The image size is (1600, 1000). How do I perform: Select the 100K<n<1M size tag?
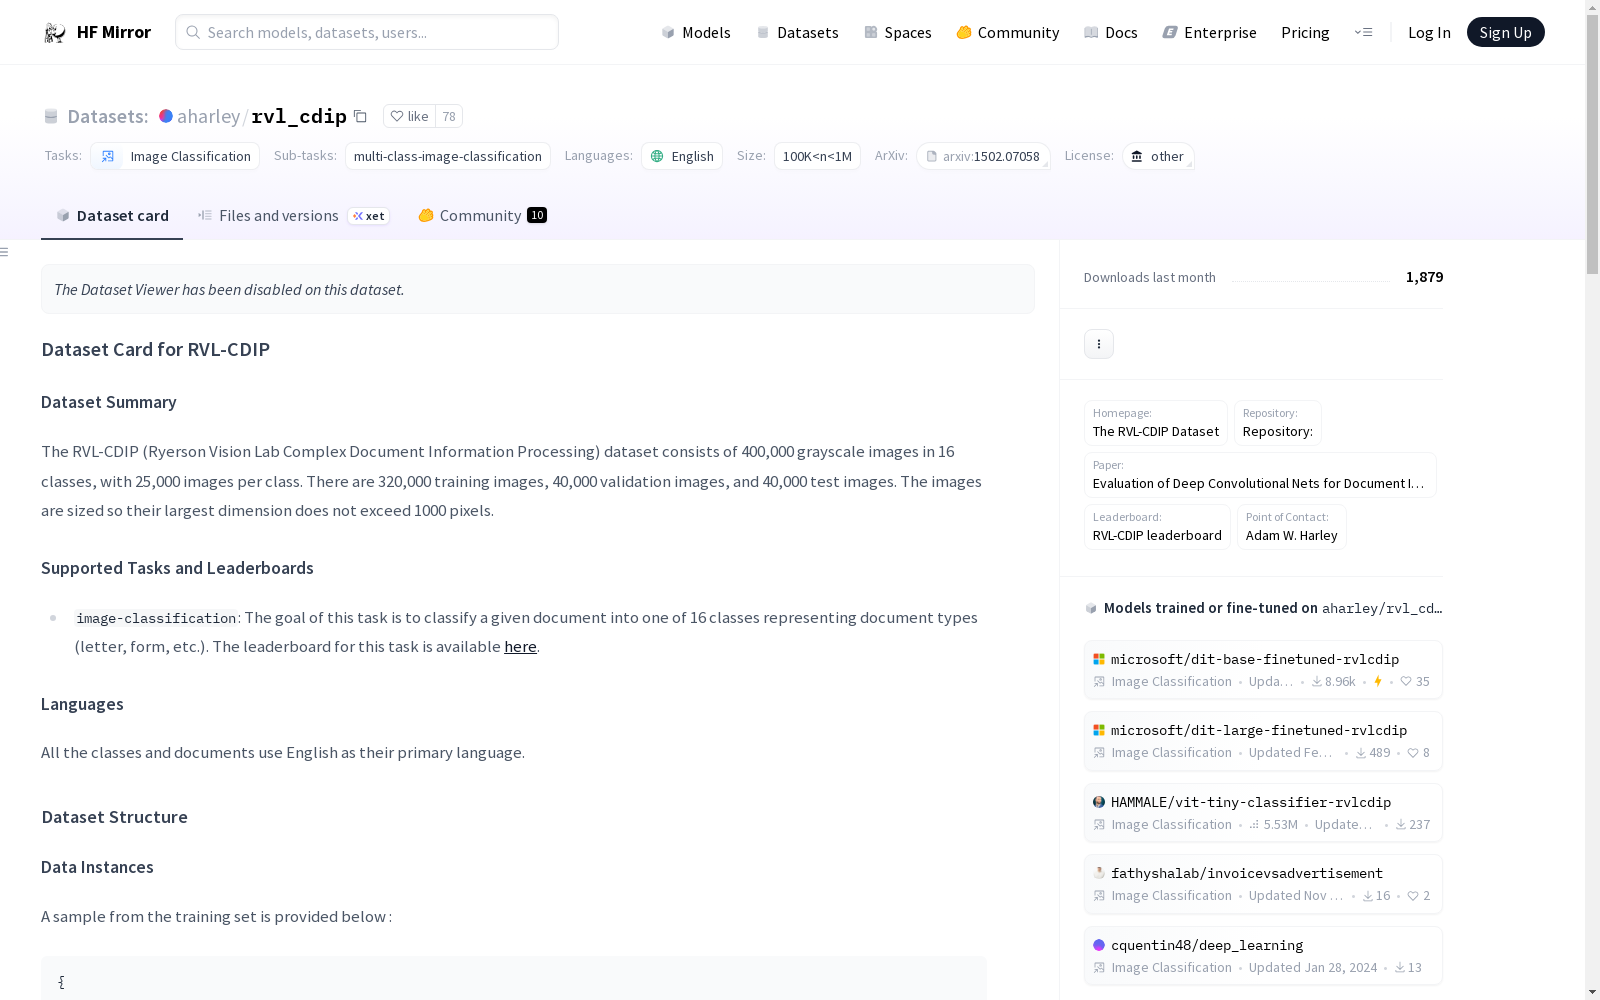point(817,156)
